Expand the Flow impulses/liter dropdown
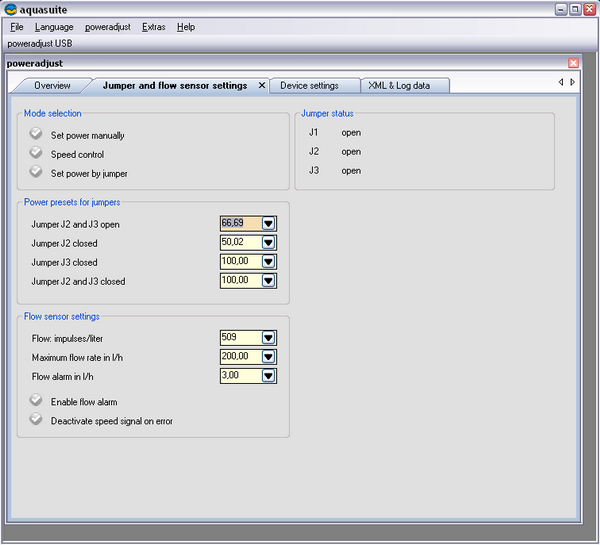600x545 pixels. [x=268, y=338]
